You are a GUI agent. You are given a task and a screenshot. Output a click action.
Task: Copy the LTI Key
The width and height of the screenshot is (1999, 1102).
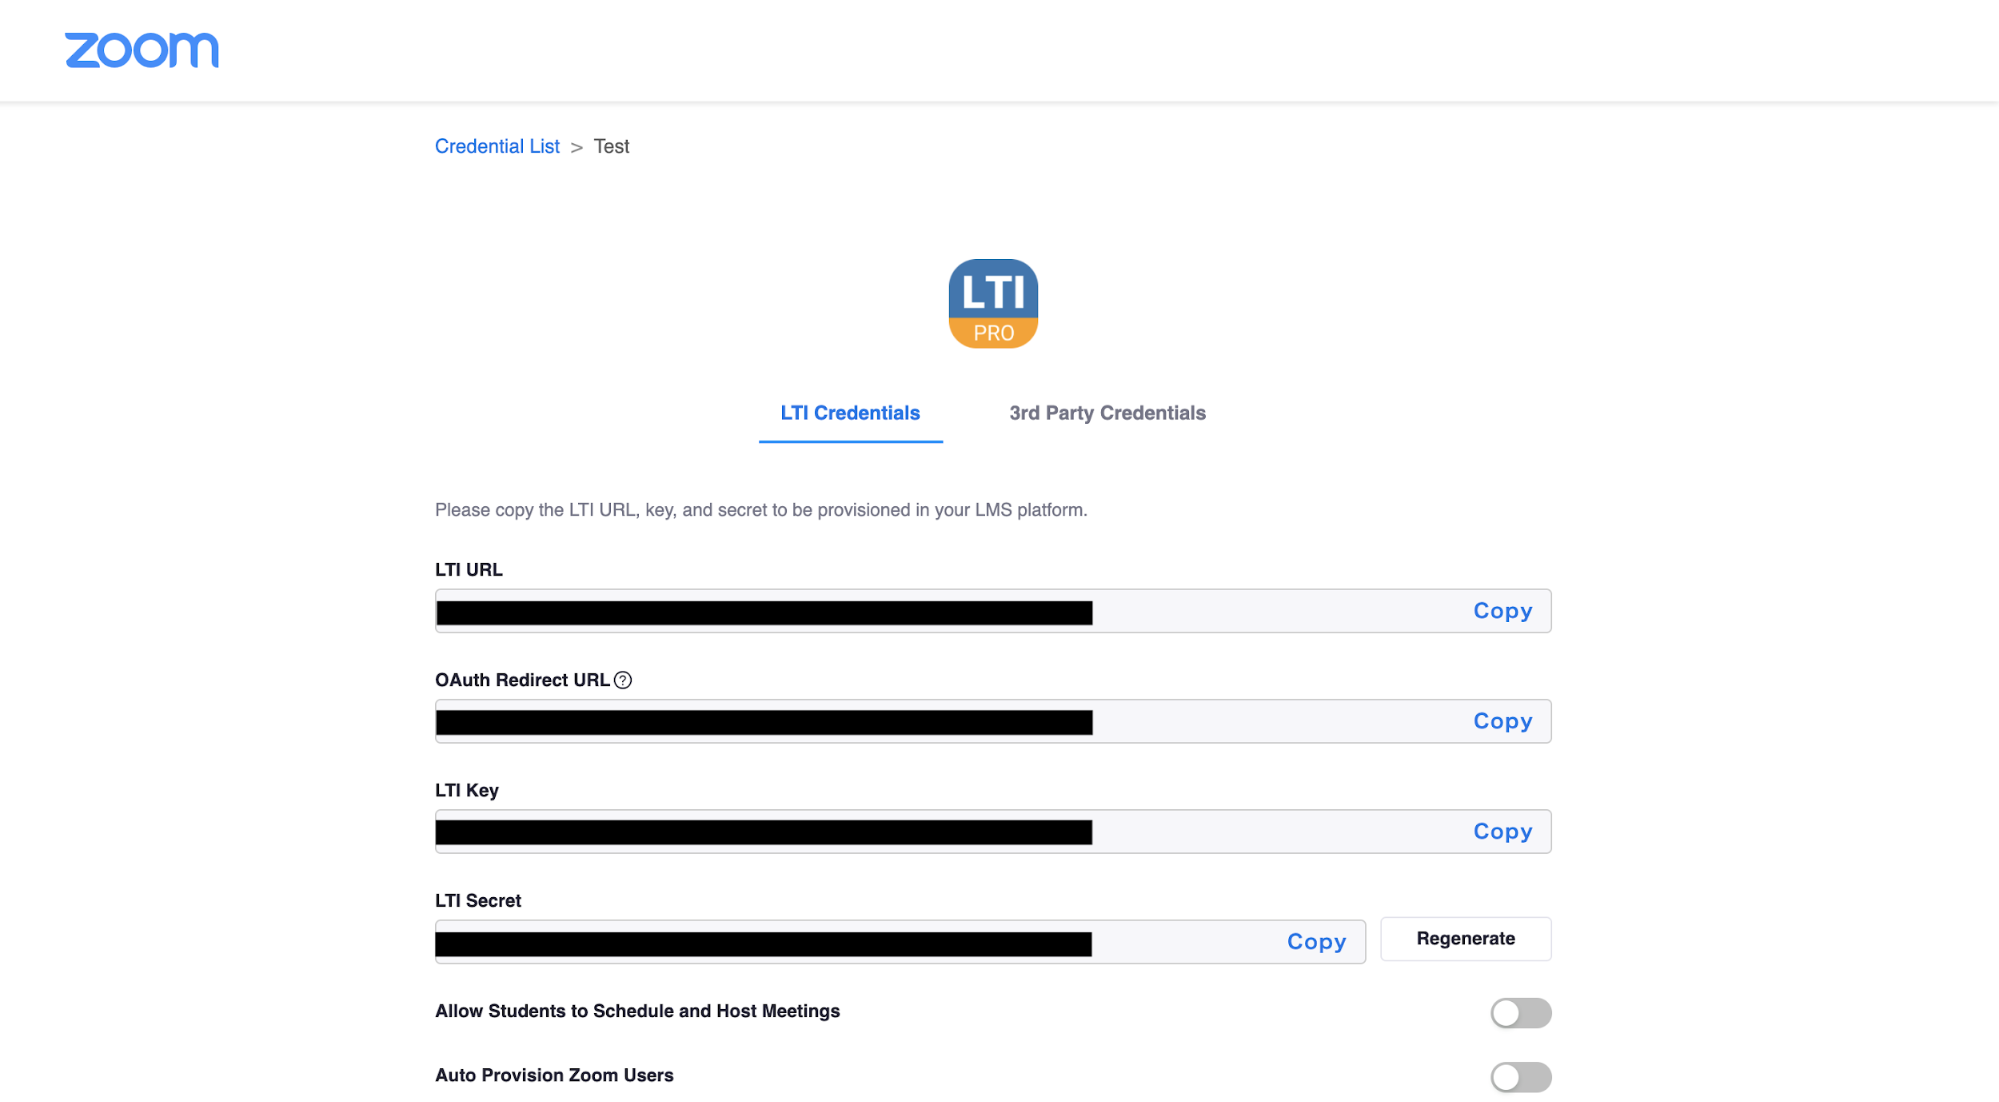[x=1502, y=831]
